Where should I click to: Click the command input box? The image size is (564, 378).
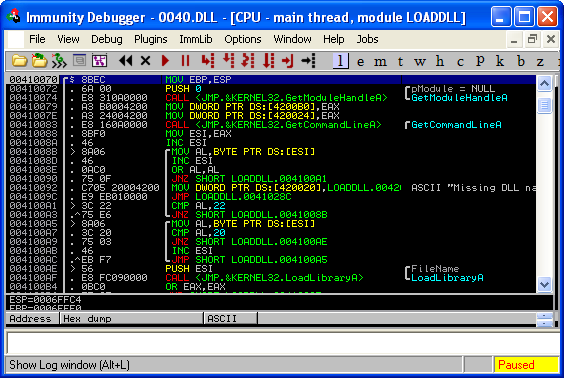(282, 343)
